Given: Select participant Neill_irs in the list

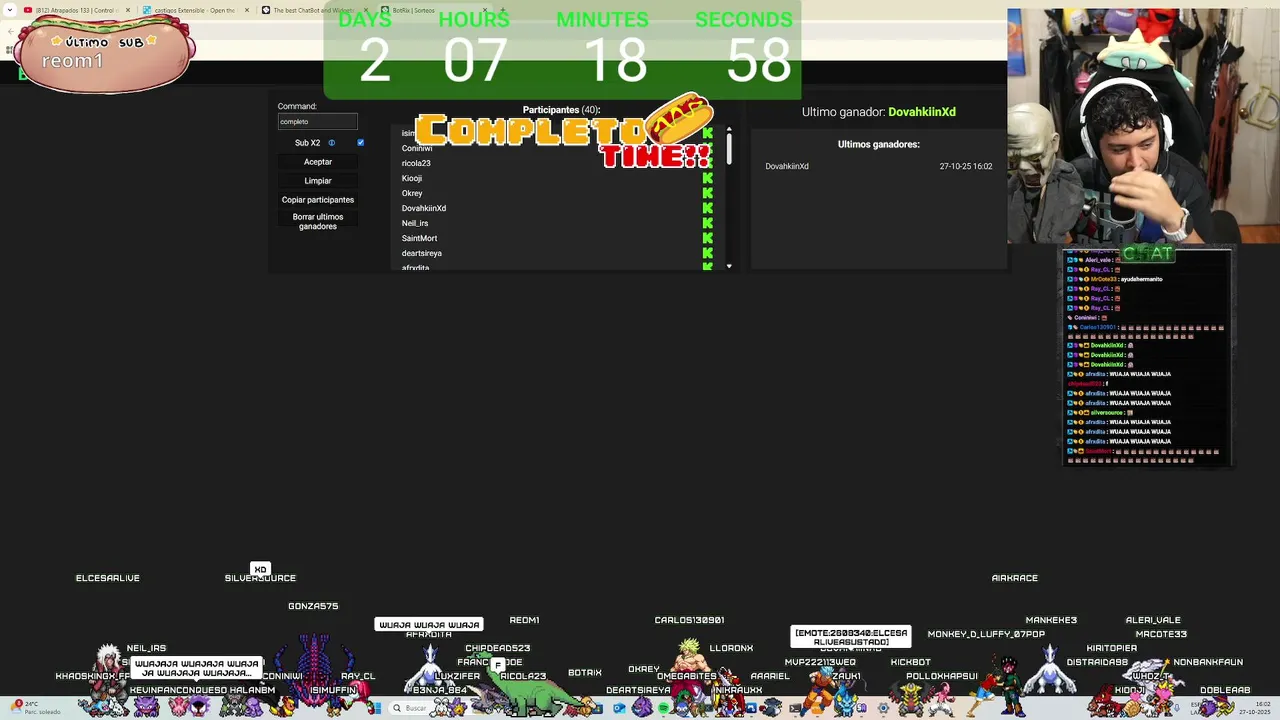Looking at the screenshot, I should [x=415, y=223].
